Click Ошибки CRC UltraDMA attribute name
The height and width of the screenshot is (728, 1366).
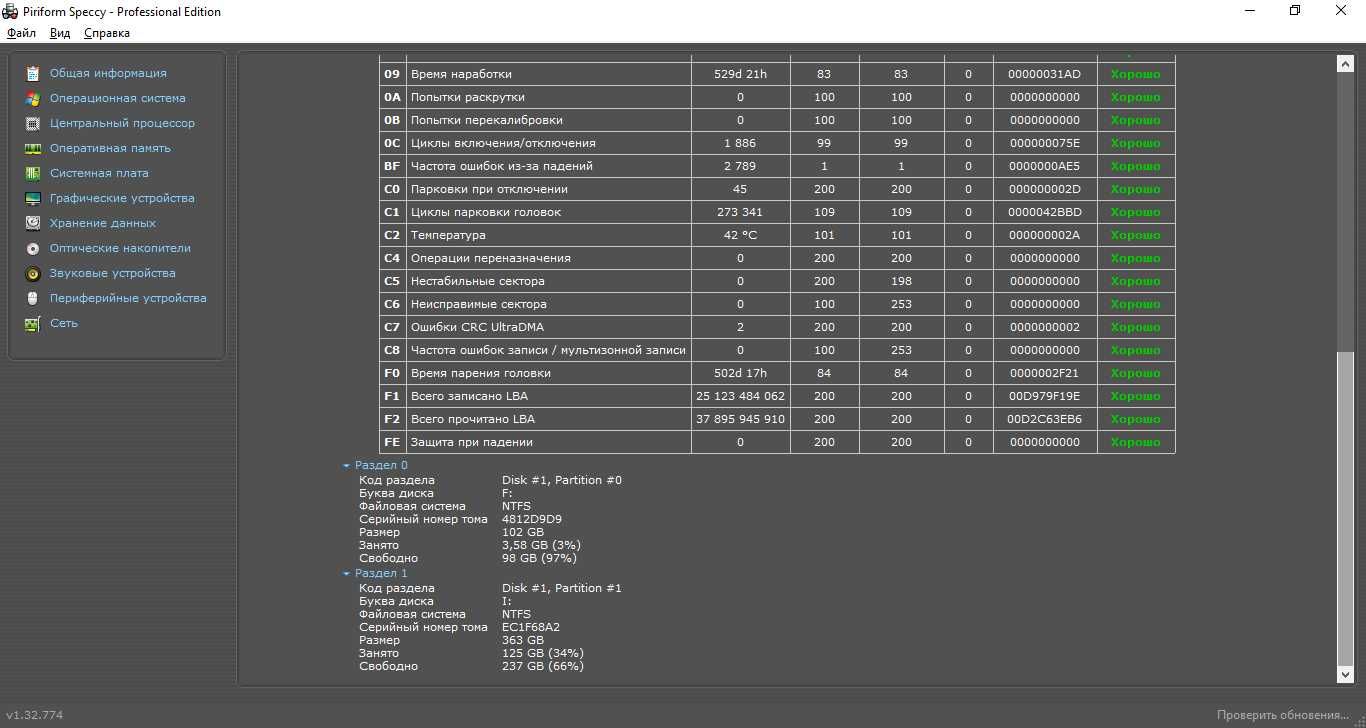pyautogui.click(x=477, y=327)
